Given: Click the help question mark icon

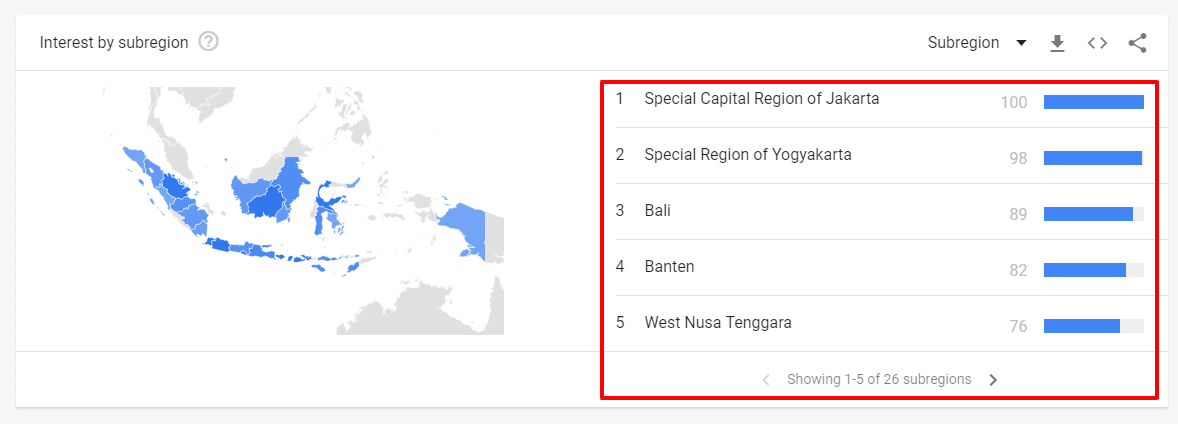Looking at the screenshot, I should pyautogui.click(x=209, y=42).
